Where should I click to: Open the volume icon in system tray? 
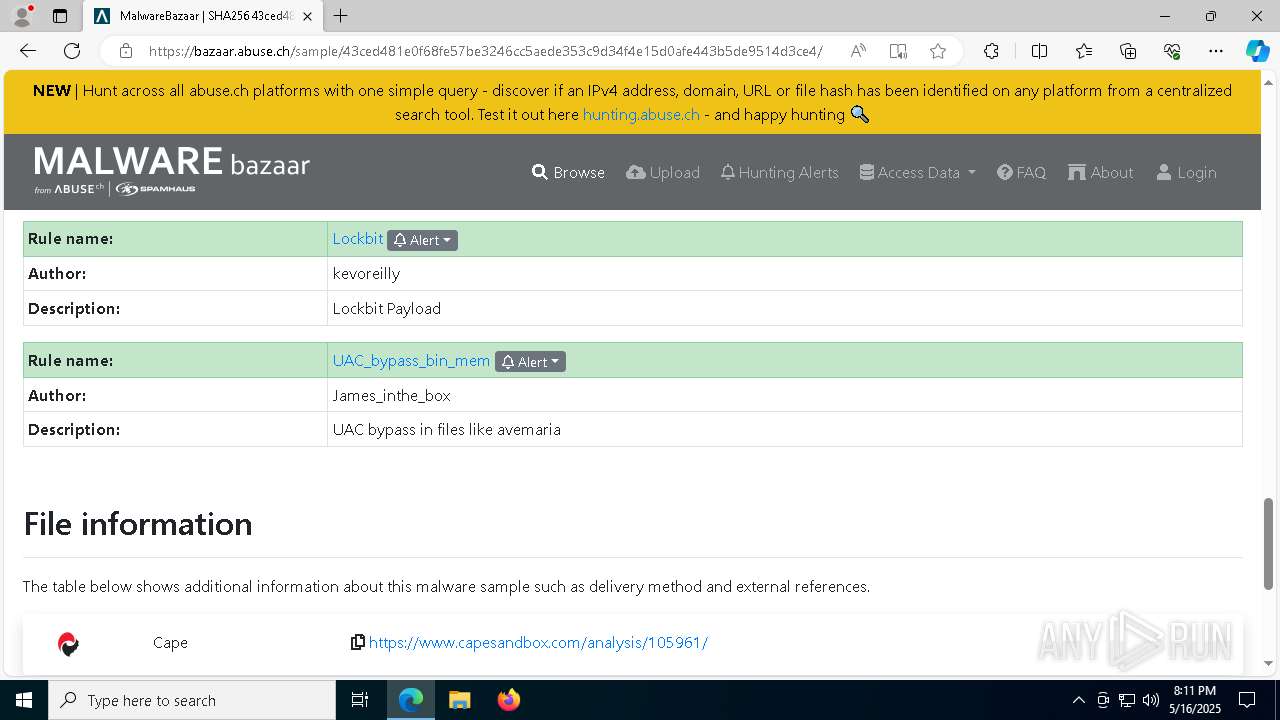click(1151, 700)
